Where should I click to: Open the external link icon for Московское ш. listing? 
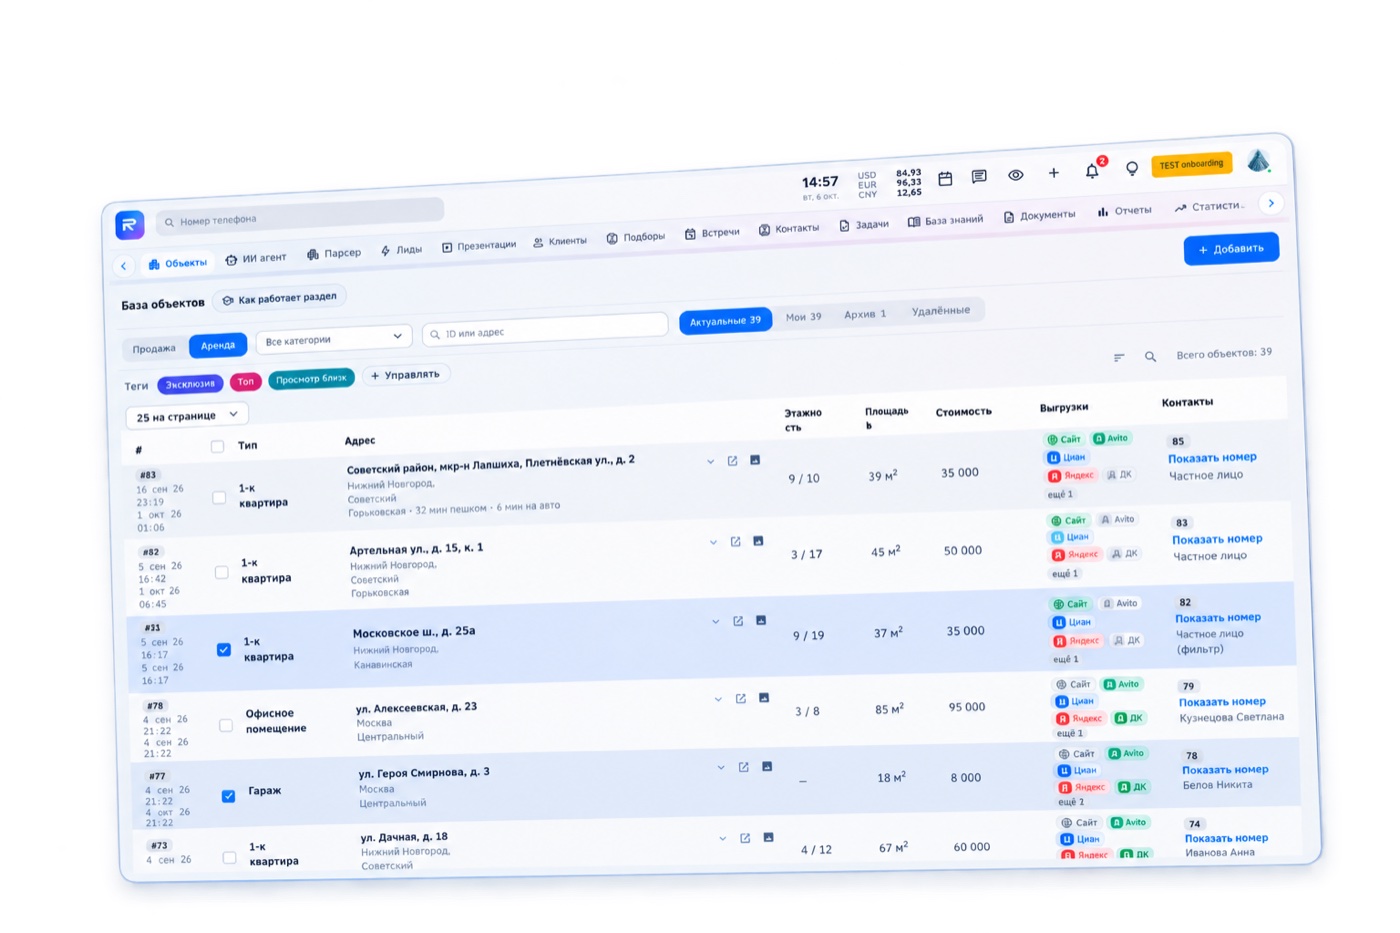[738, 621]
